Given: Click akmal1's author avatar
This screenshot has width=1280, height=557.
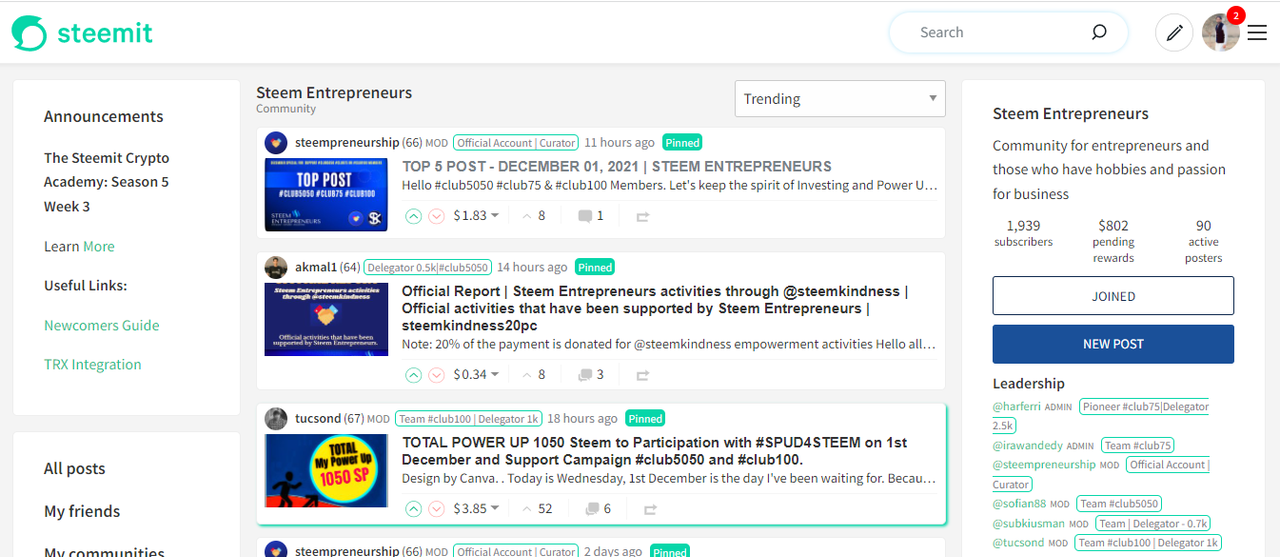Looking at the screenshot, I should click(x=276, y=268).
